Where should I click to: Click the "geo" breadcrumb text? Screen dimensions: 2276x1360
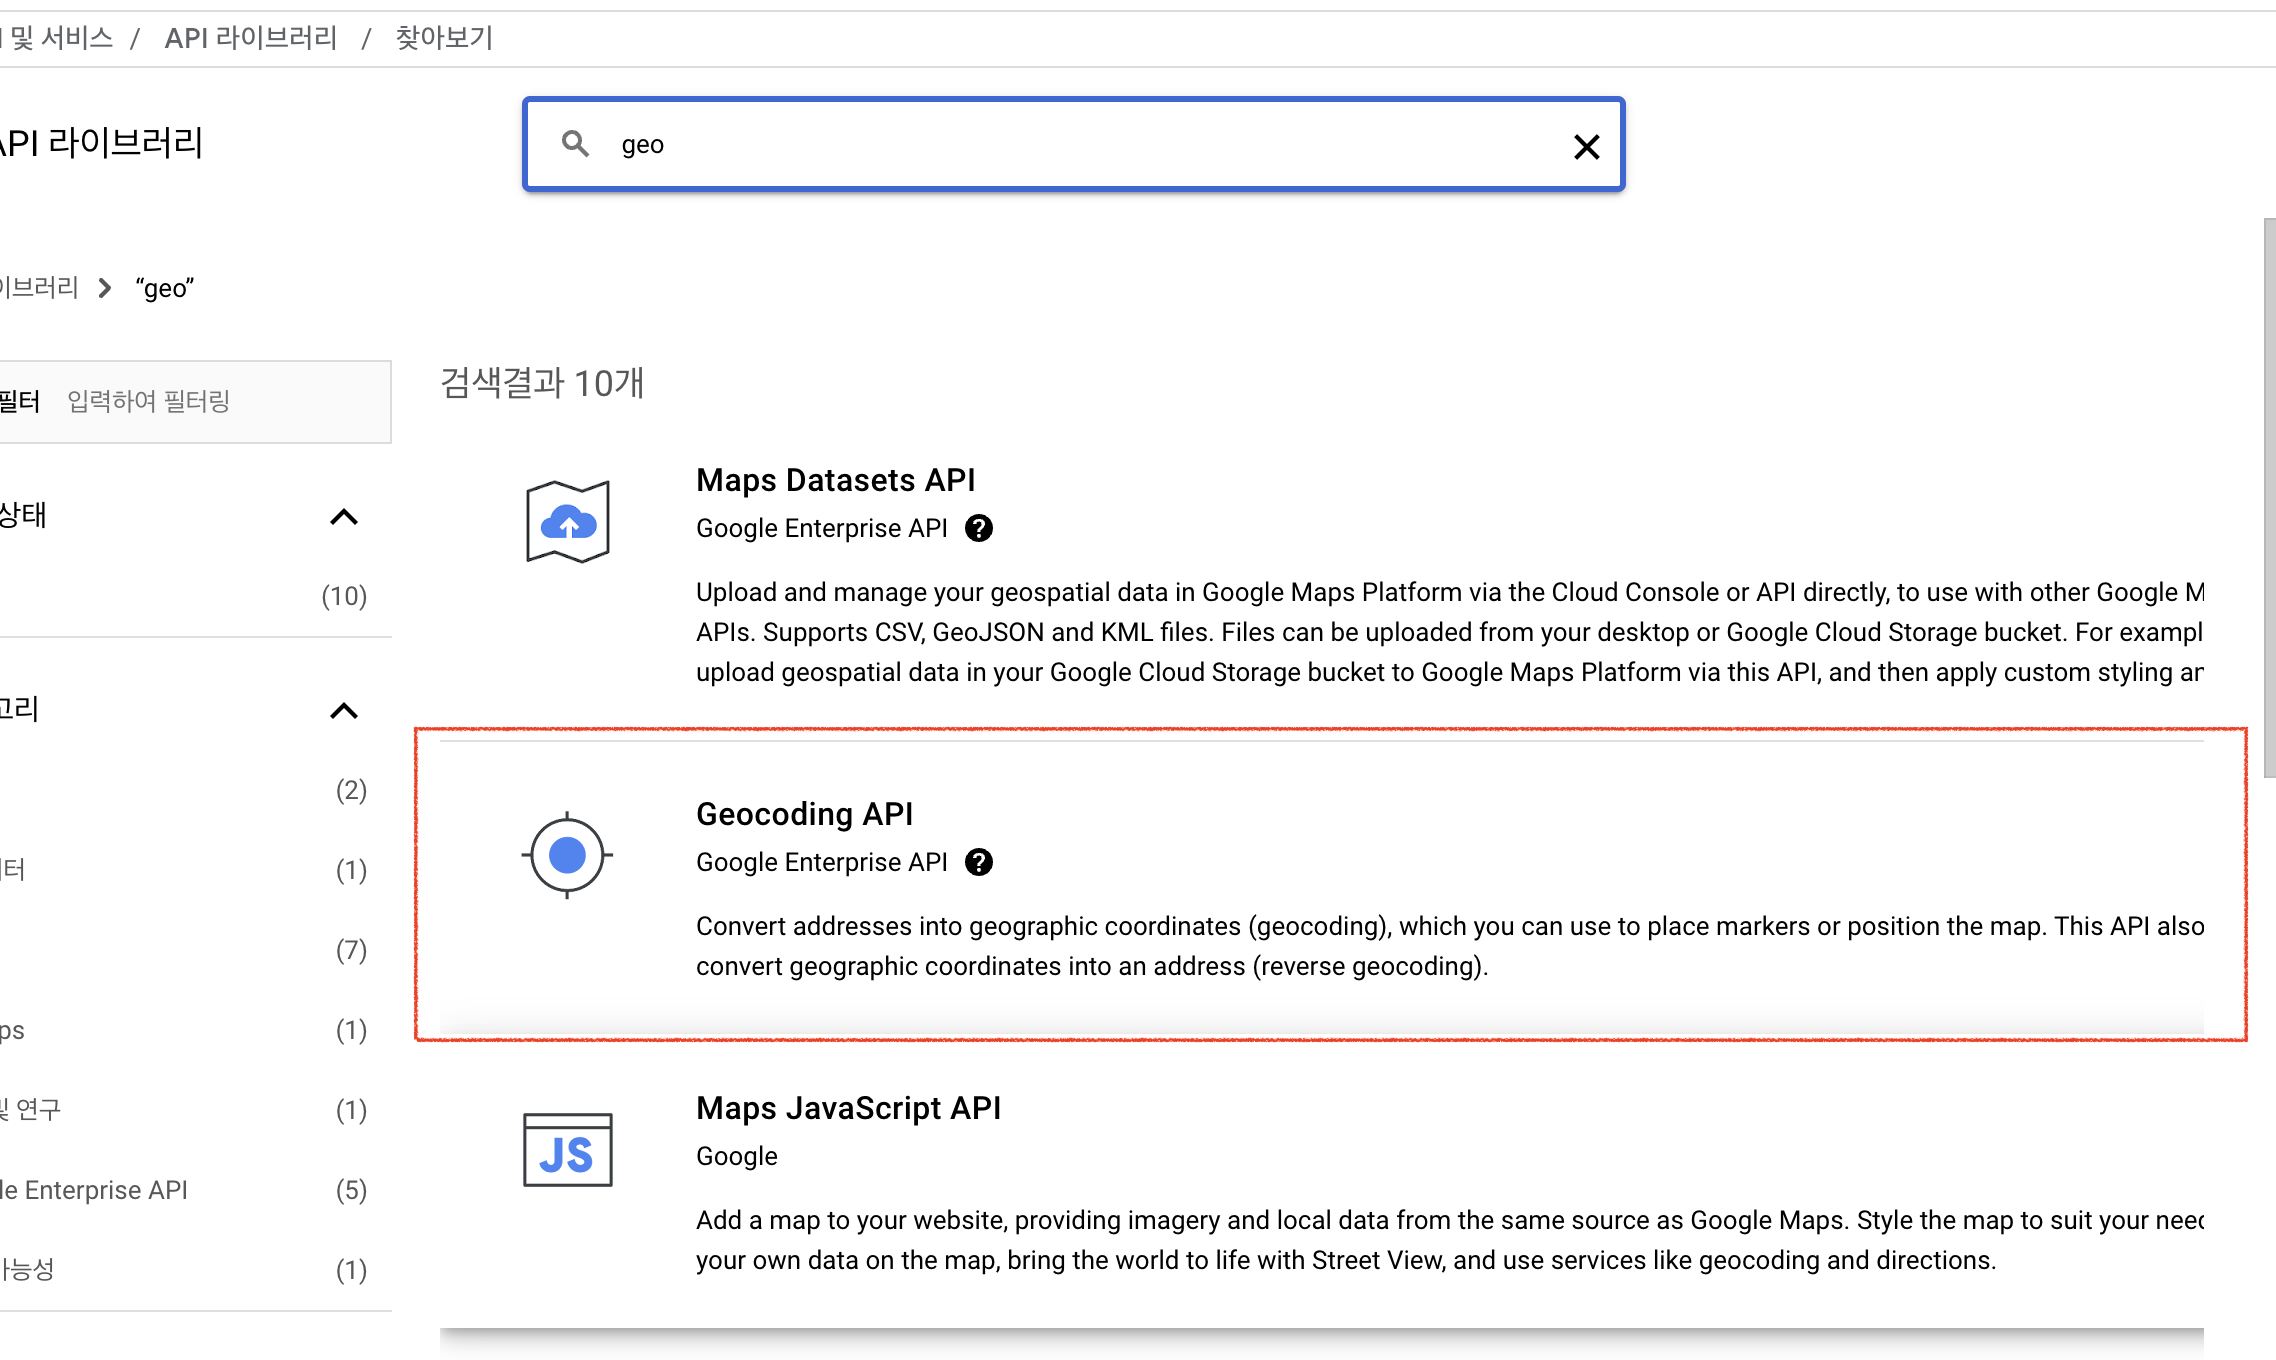(165, 288)
